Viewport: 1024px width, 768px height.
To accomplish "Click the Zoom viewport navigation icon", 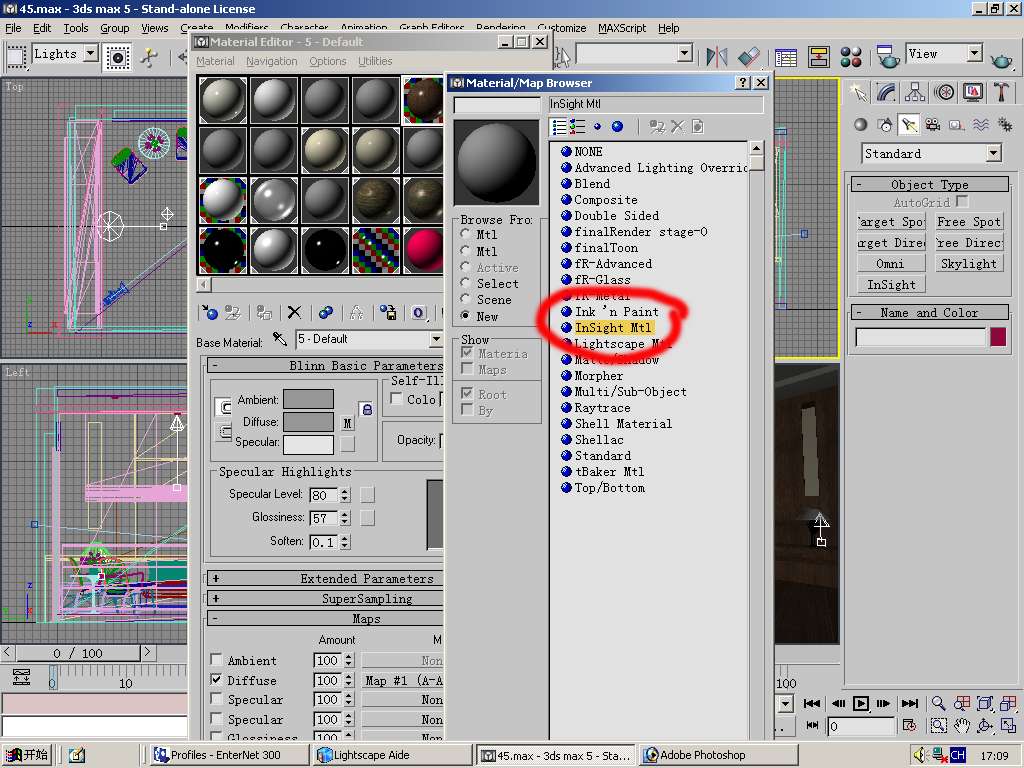I will coord(938,703).
